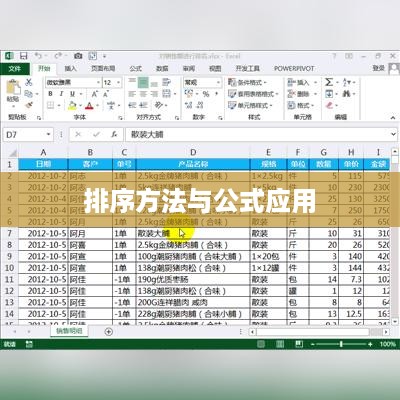Open the font name dropdown
The width and height of the screenshot is (400, 400).
(99, 82)
